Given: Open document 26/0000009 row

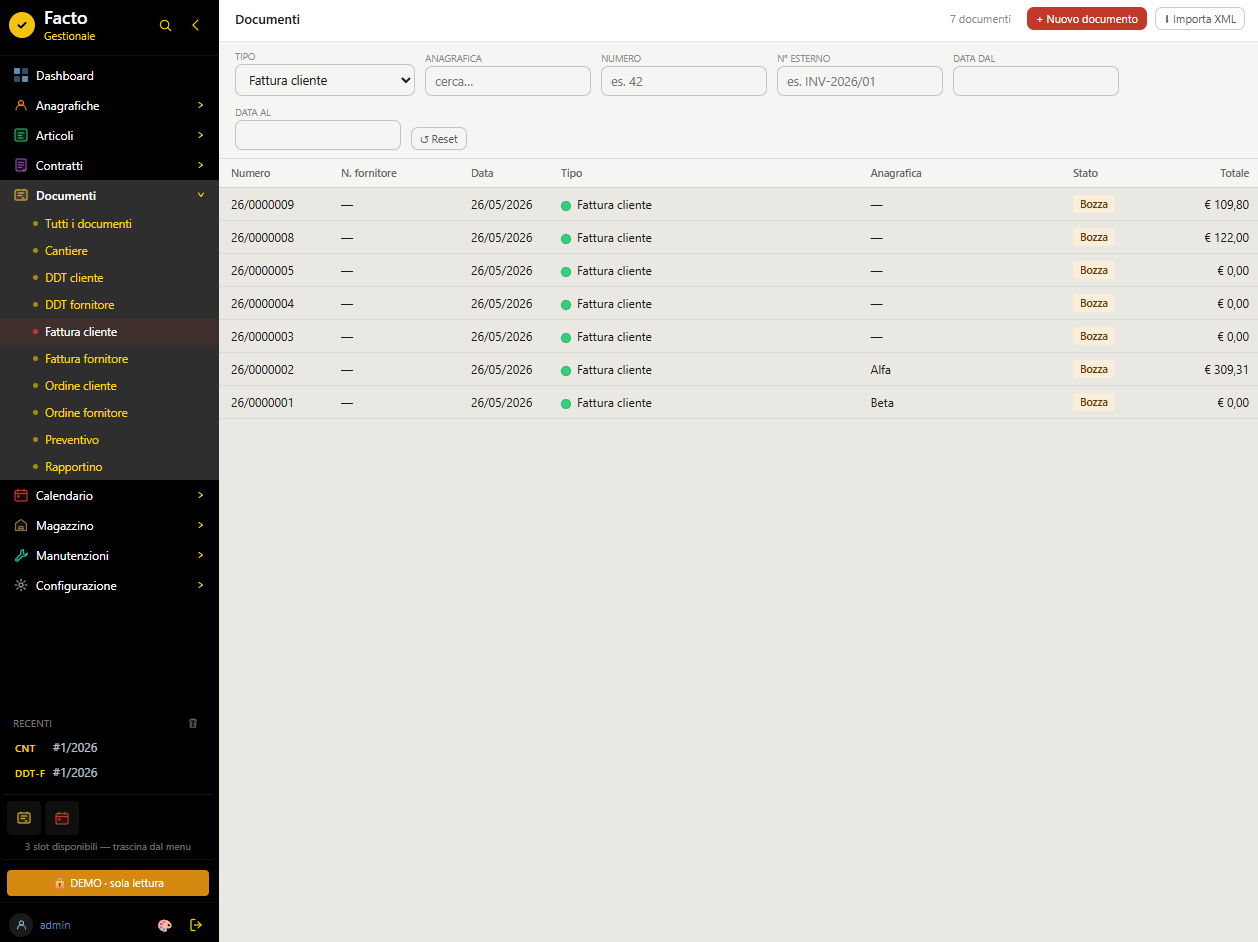Looking at the screenshot, I should pyautogui.click(x=738, y=205).
